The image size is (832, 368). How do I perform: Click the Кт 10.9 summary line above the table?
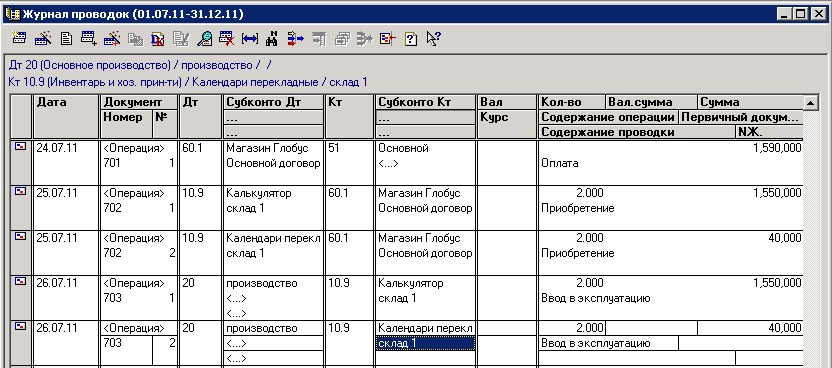[188, 82]
